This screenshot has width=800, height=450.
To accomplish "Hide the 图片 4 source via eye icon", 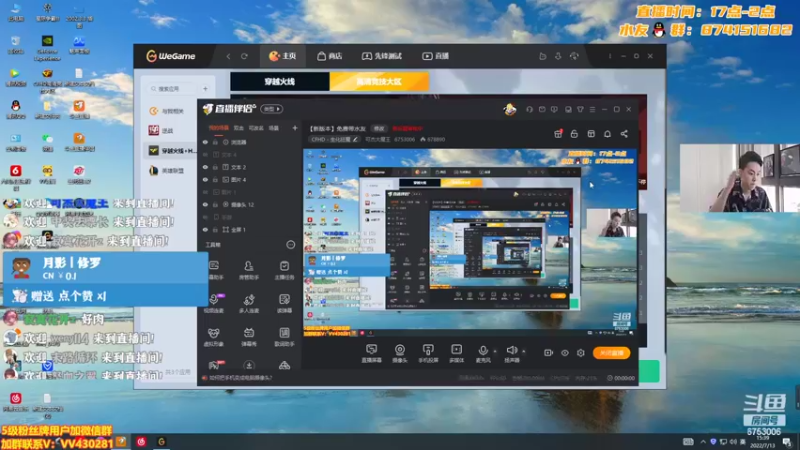I will click(x=206, y=180).
